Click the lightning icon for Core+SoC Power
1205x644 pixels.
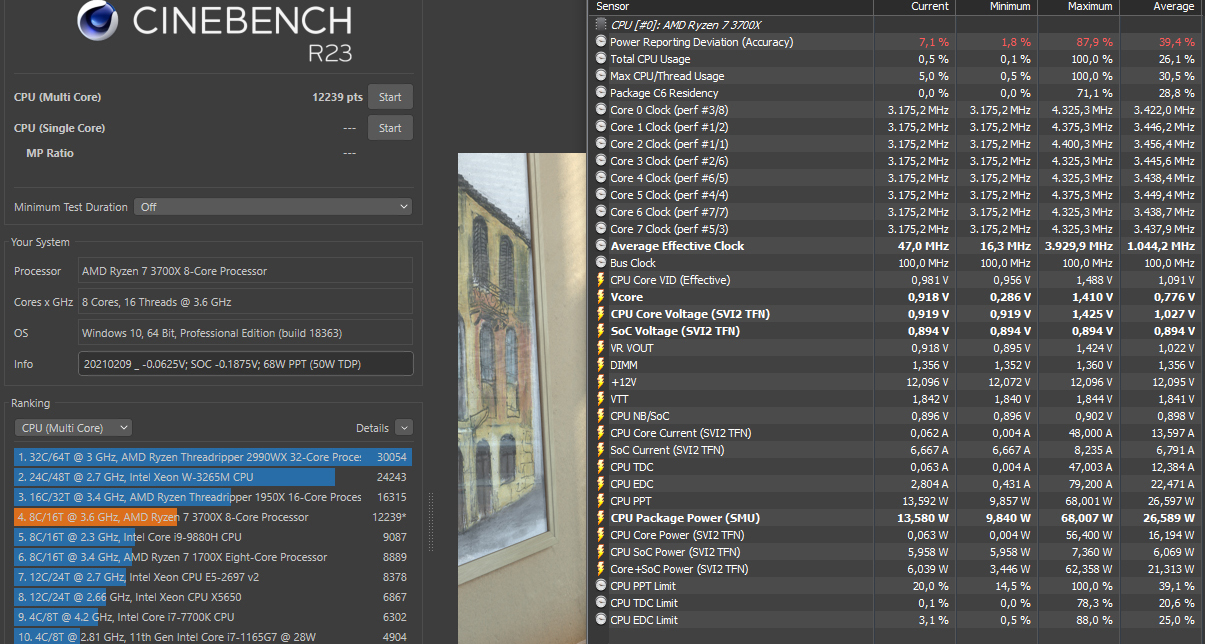(x=601, y=569)
